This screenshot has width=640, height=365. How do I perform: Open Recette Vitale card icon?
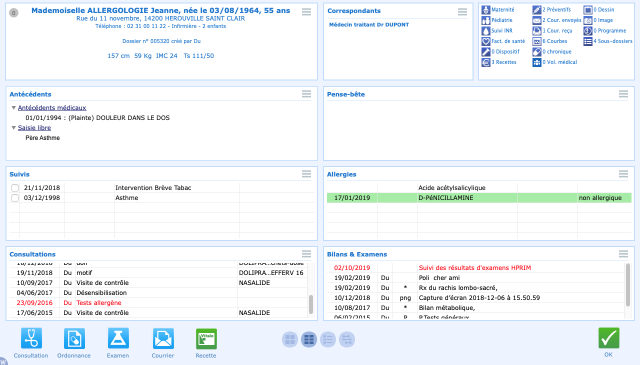[206, 338]
